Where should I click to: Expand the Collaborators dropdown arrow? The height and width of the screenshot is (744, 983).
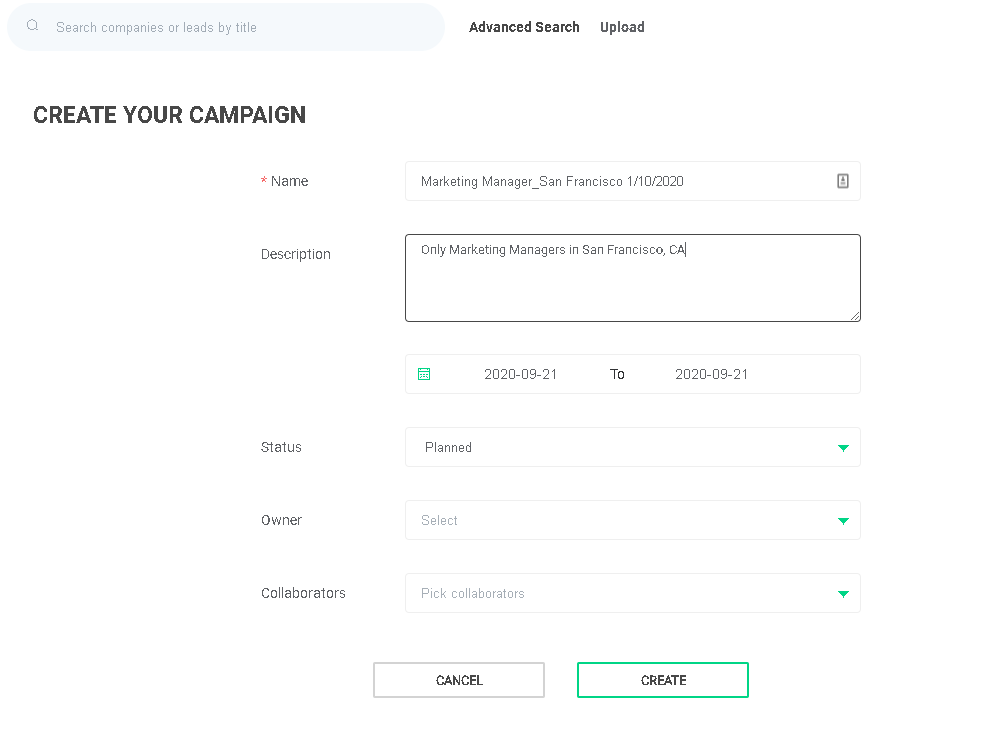[842, 594]
